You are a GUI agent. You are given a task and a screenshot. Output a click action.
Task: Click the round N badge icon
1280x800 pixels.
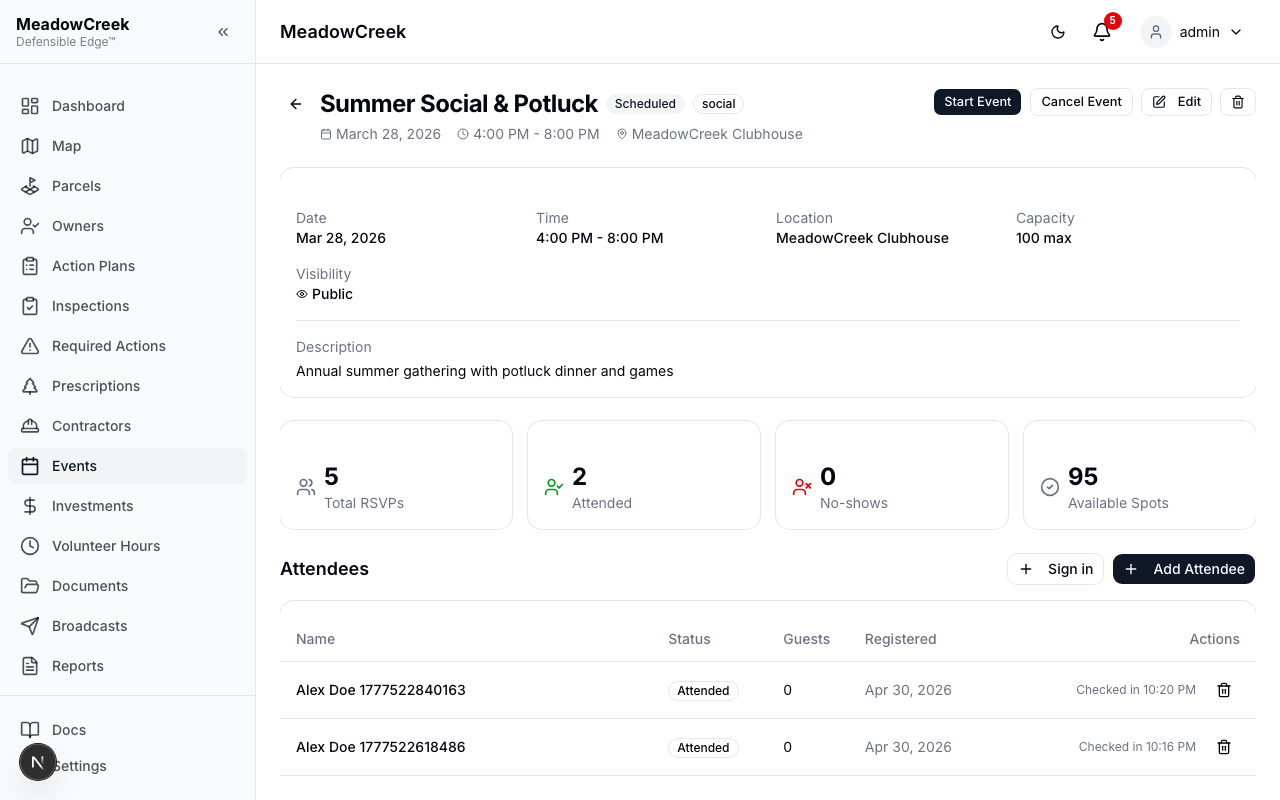coord(38,762)
